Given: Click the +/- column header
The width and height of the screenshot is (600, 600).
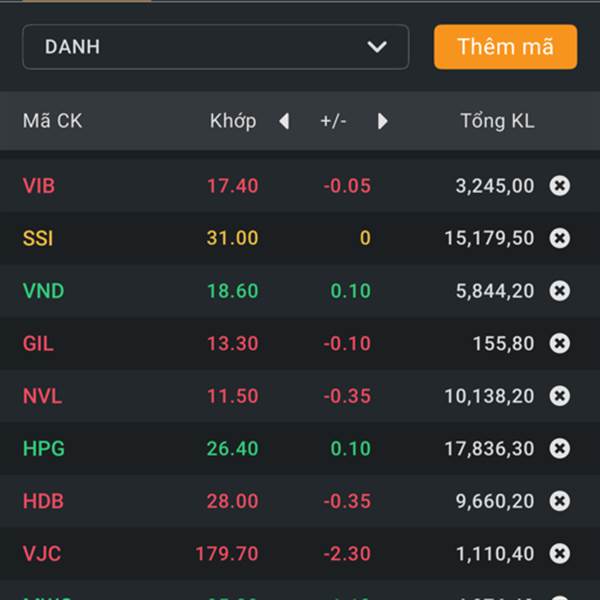Looking at the screenshot, I should point(333,121).
